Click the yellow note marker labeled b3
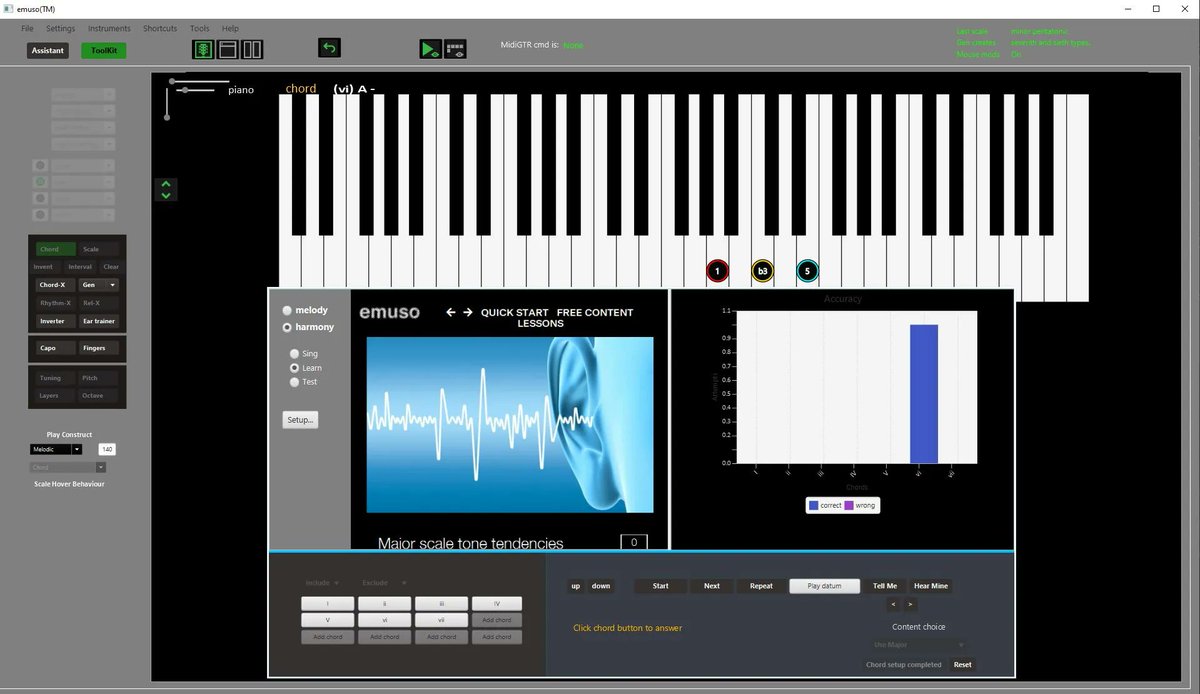This screenshot has width=1200, height=694. pyautogui.click(x=762, y=271)
